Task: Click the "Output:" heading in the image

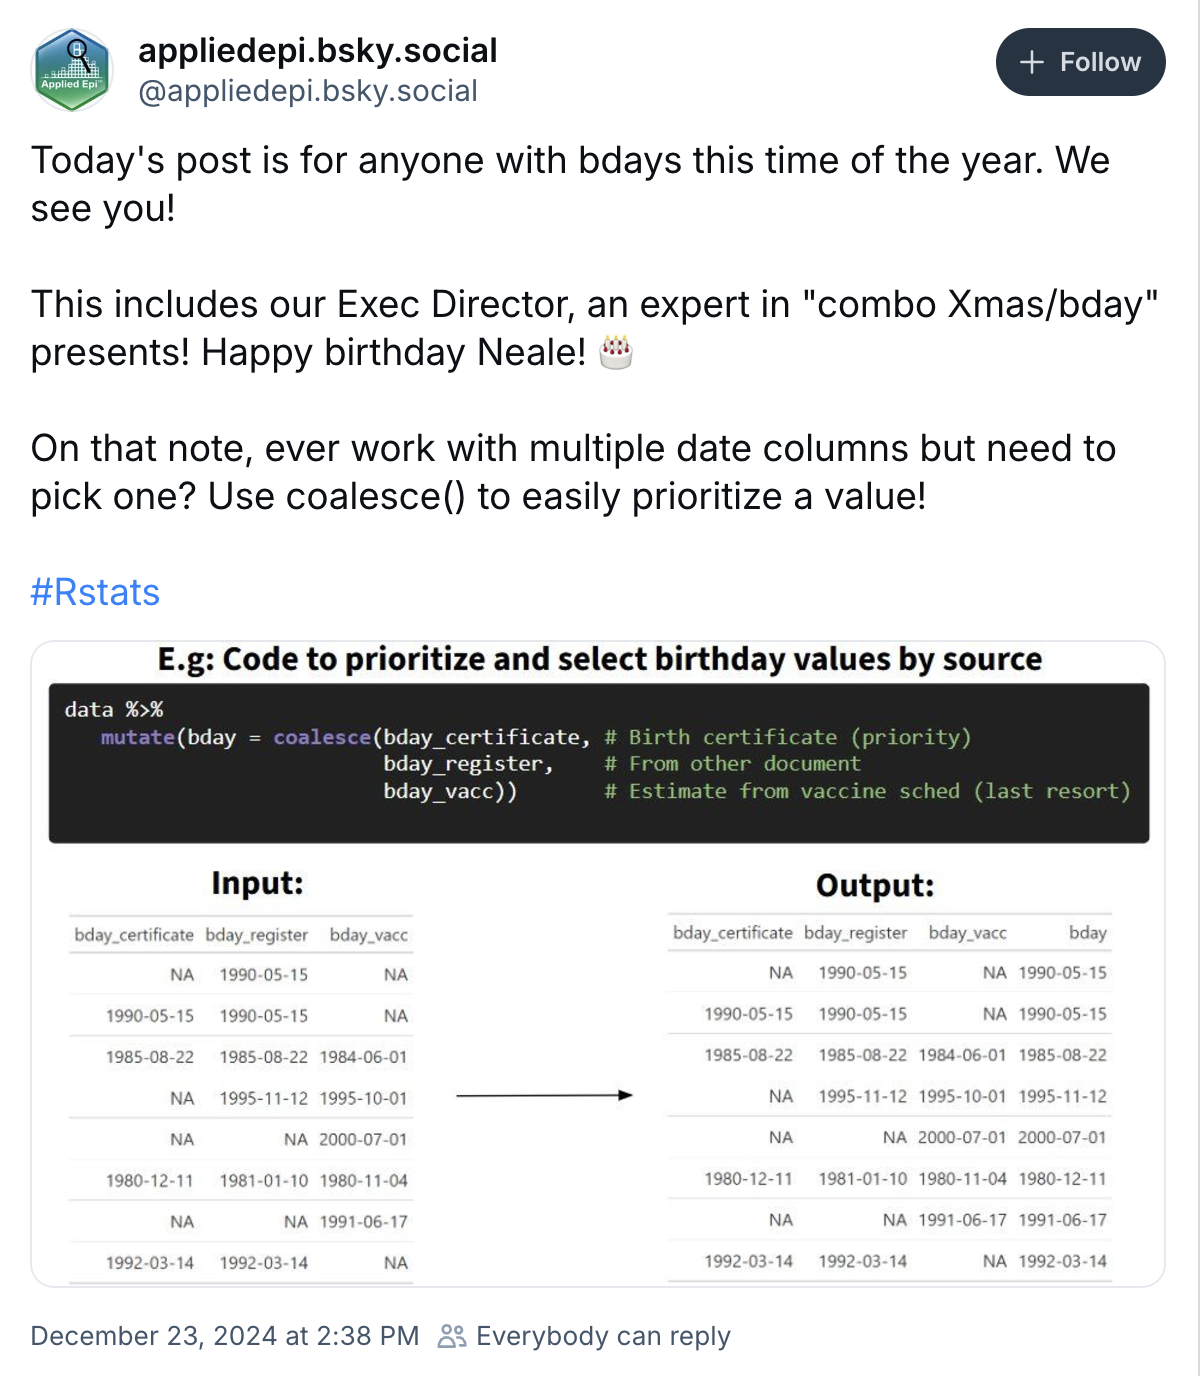Action: coord(875,885)
